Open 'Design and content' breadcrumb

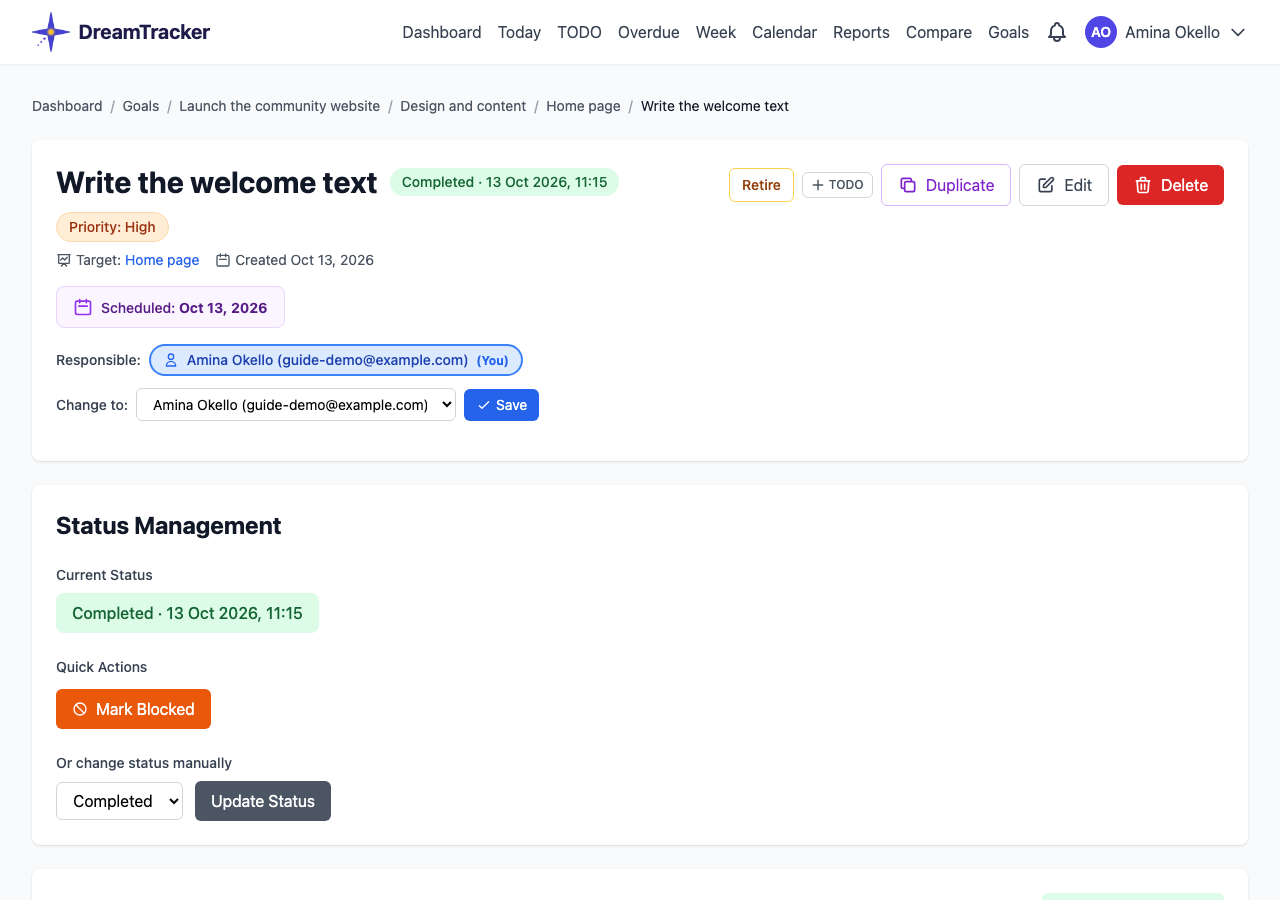463,106
